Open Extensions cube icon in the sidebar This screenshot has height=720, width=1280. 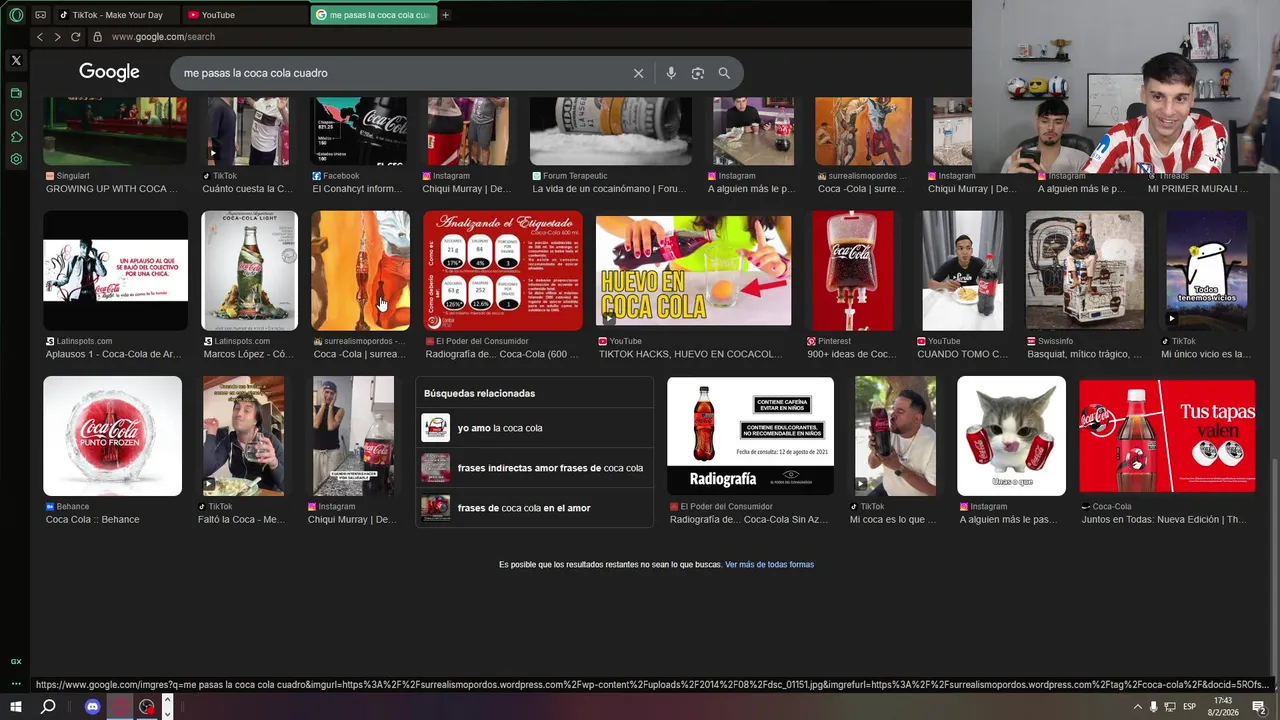pyautogui.click(x=16, y=137)
